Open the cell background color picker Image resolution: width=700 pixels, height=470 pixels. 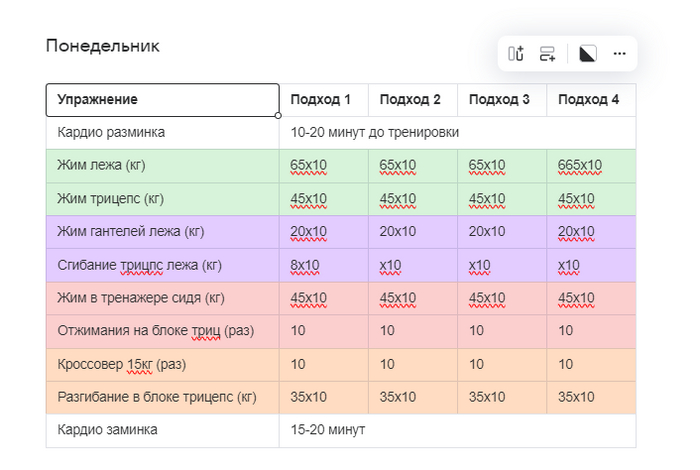(x=588, y=54)
